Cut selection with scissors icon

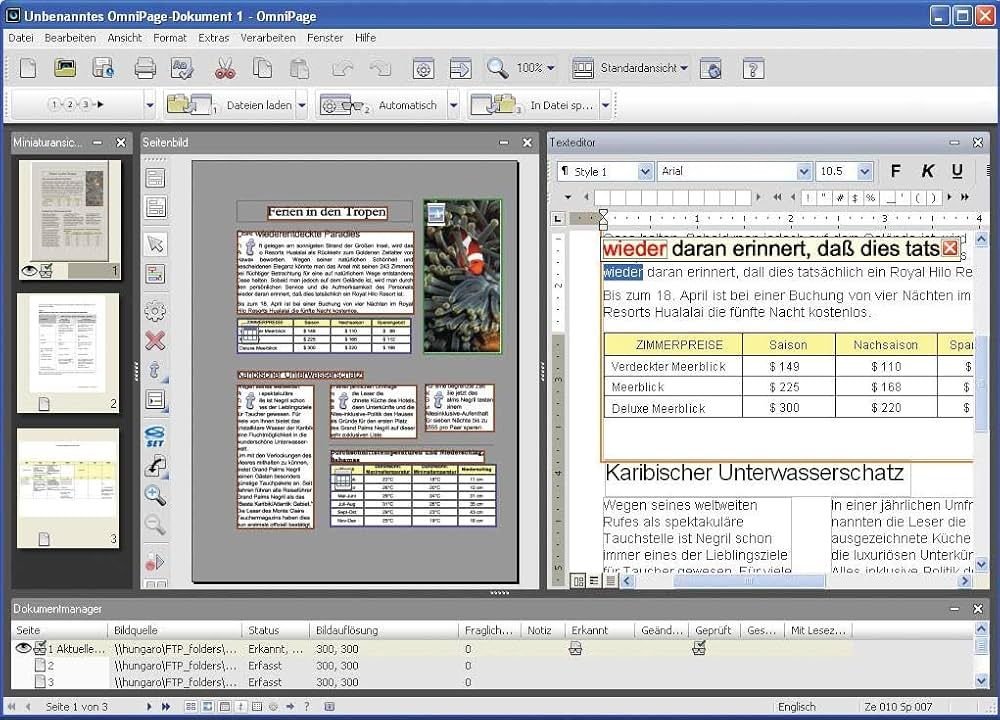(x=224, y=68)
